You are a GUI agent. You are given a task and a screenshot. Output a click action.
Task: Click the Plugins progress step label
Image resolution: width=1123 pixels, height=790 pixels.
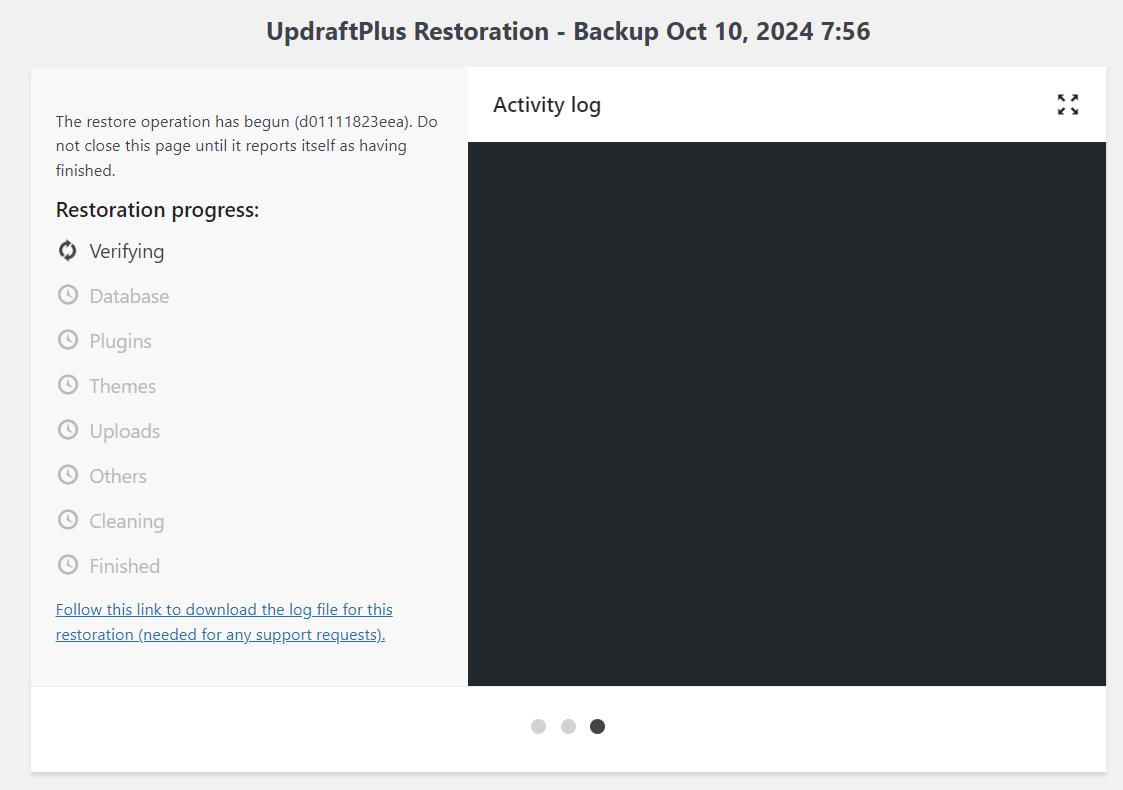(x=120, y=341)
